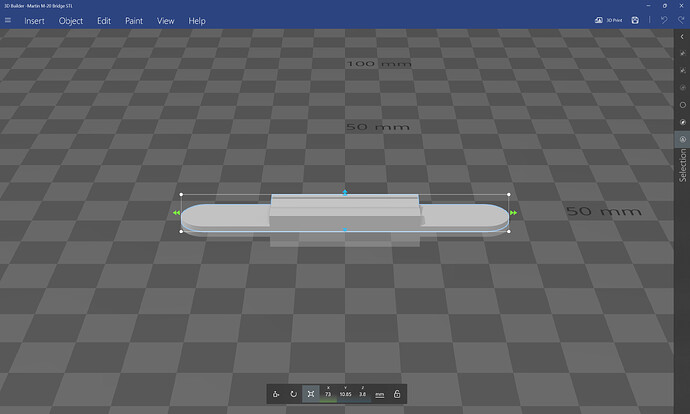
Task: Click the blue up arrow handle on model
Action: point(345,193)
